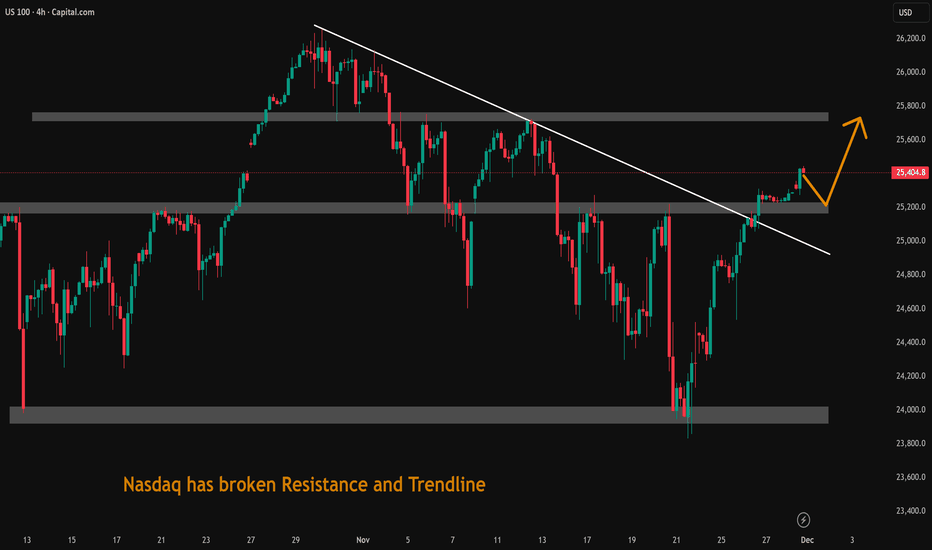Screen dimensions: 932x550
Task: Select the orange Nasdaq annotation text
Action: [304, 485]
